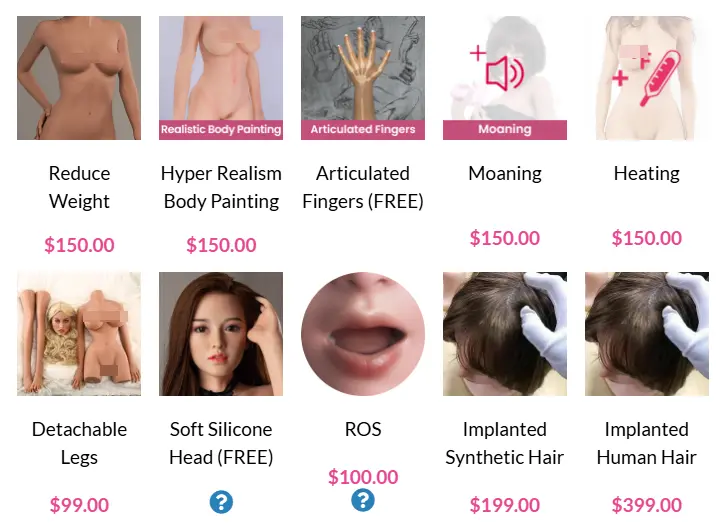Viewport: 724px width, 530px height.
Task: Click the Implanted Human Hair label
Action: click(646, 443)
